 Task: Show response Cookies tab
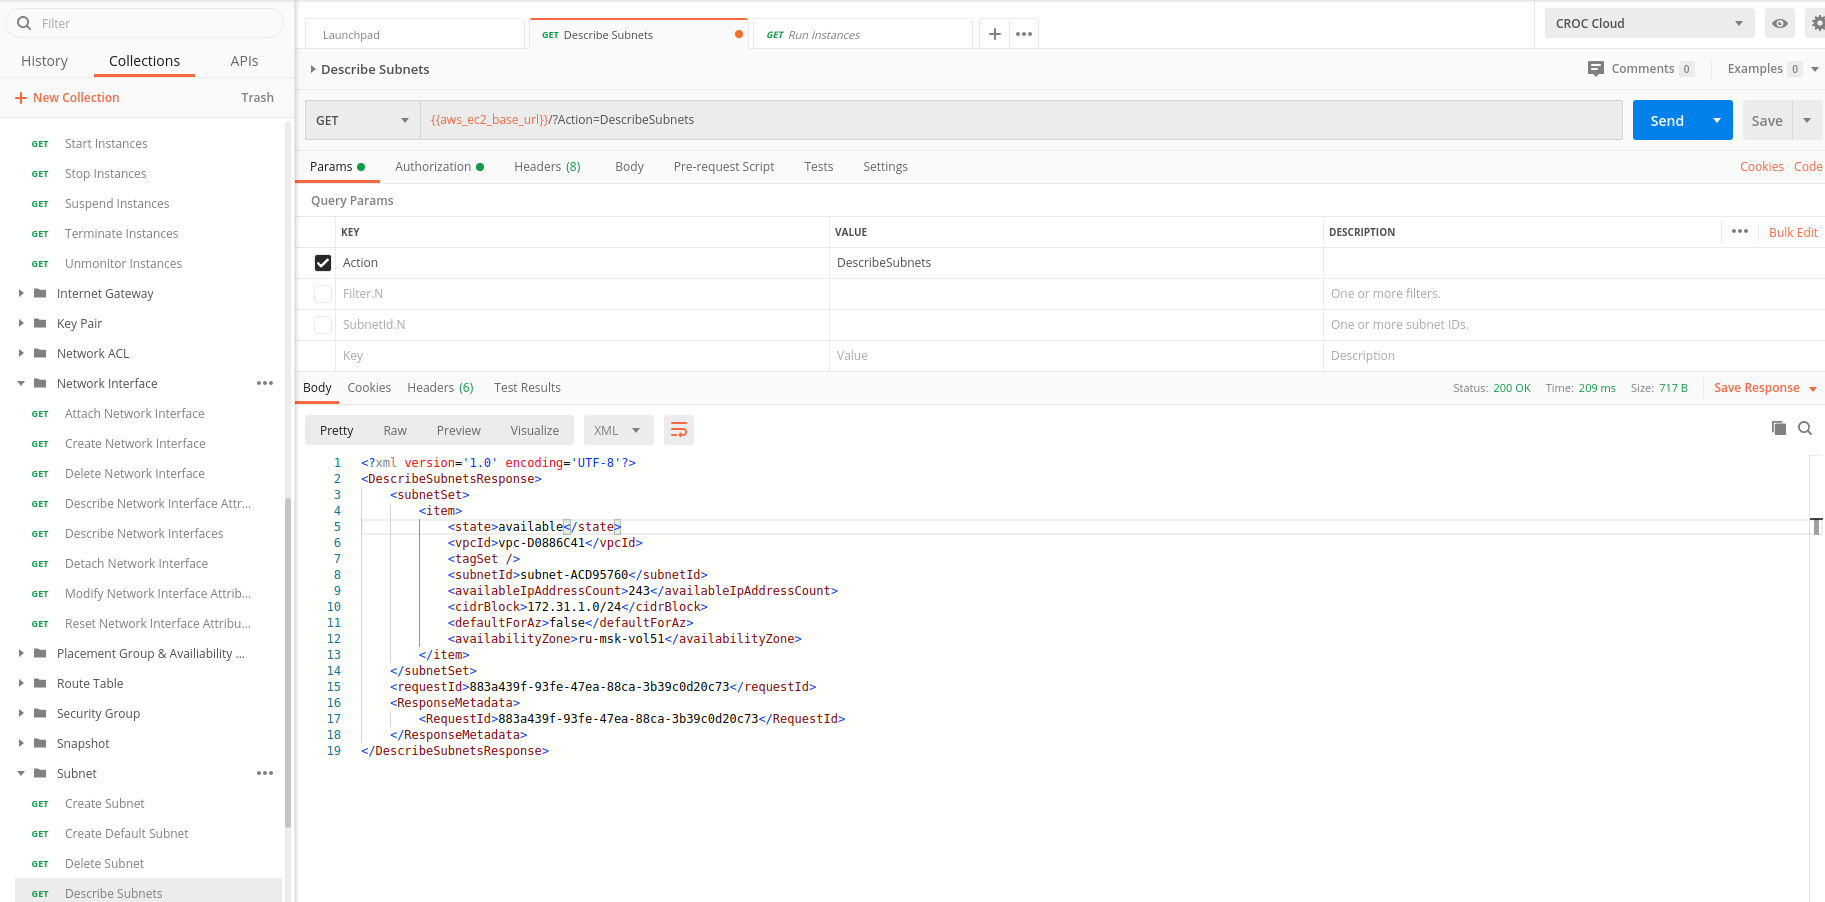(x=369, y=388)
